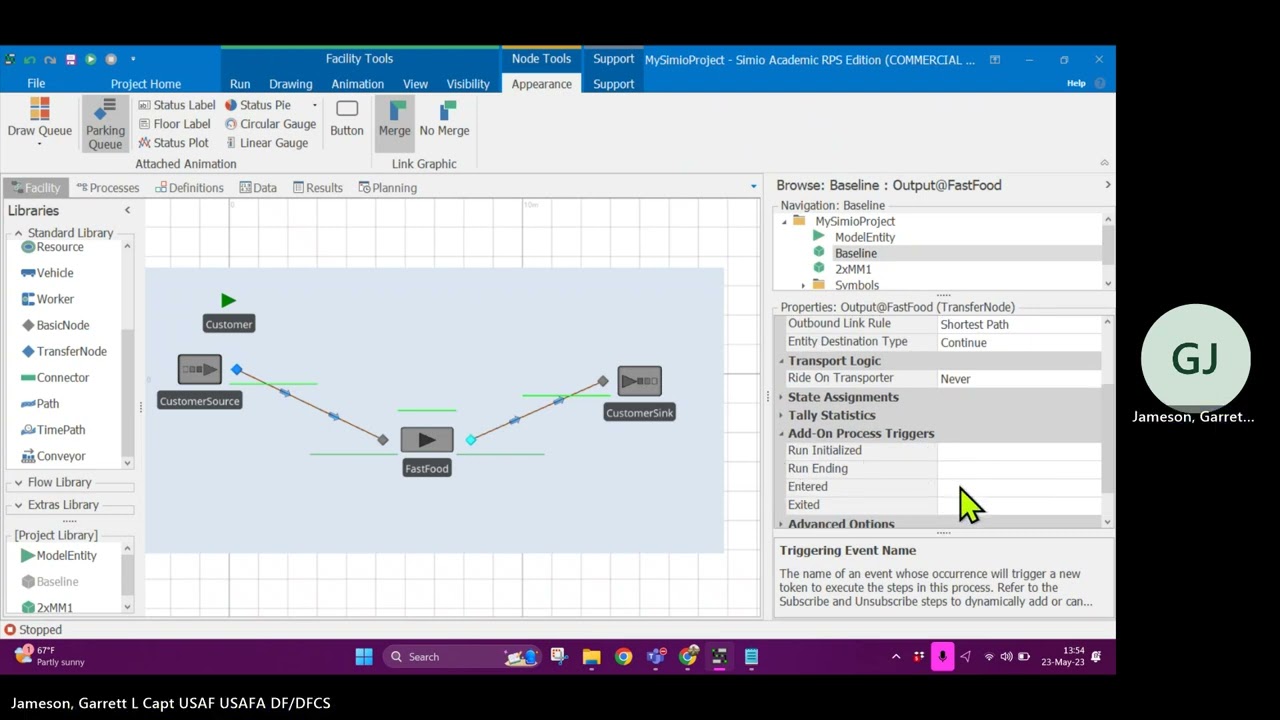The height and width of the screenshot is (720, 1280).
Task: Add a Circular Gauge animation
Action: 270,124
